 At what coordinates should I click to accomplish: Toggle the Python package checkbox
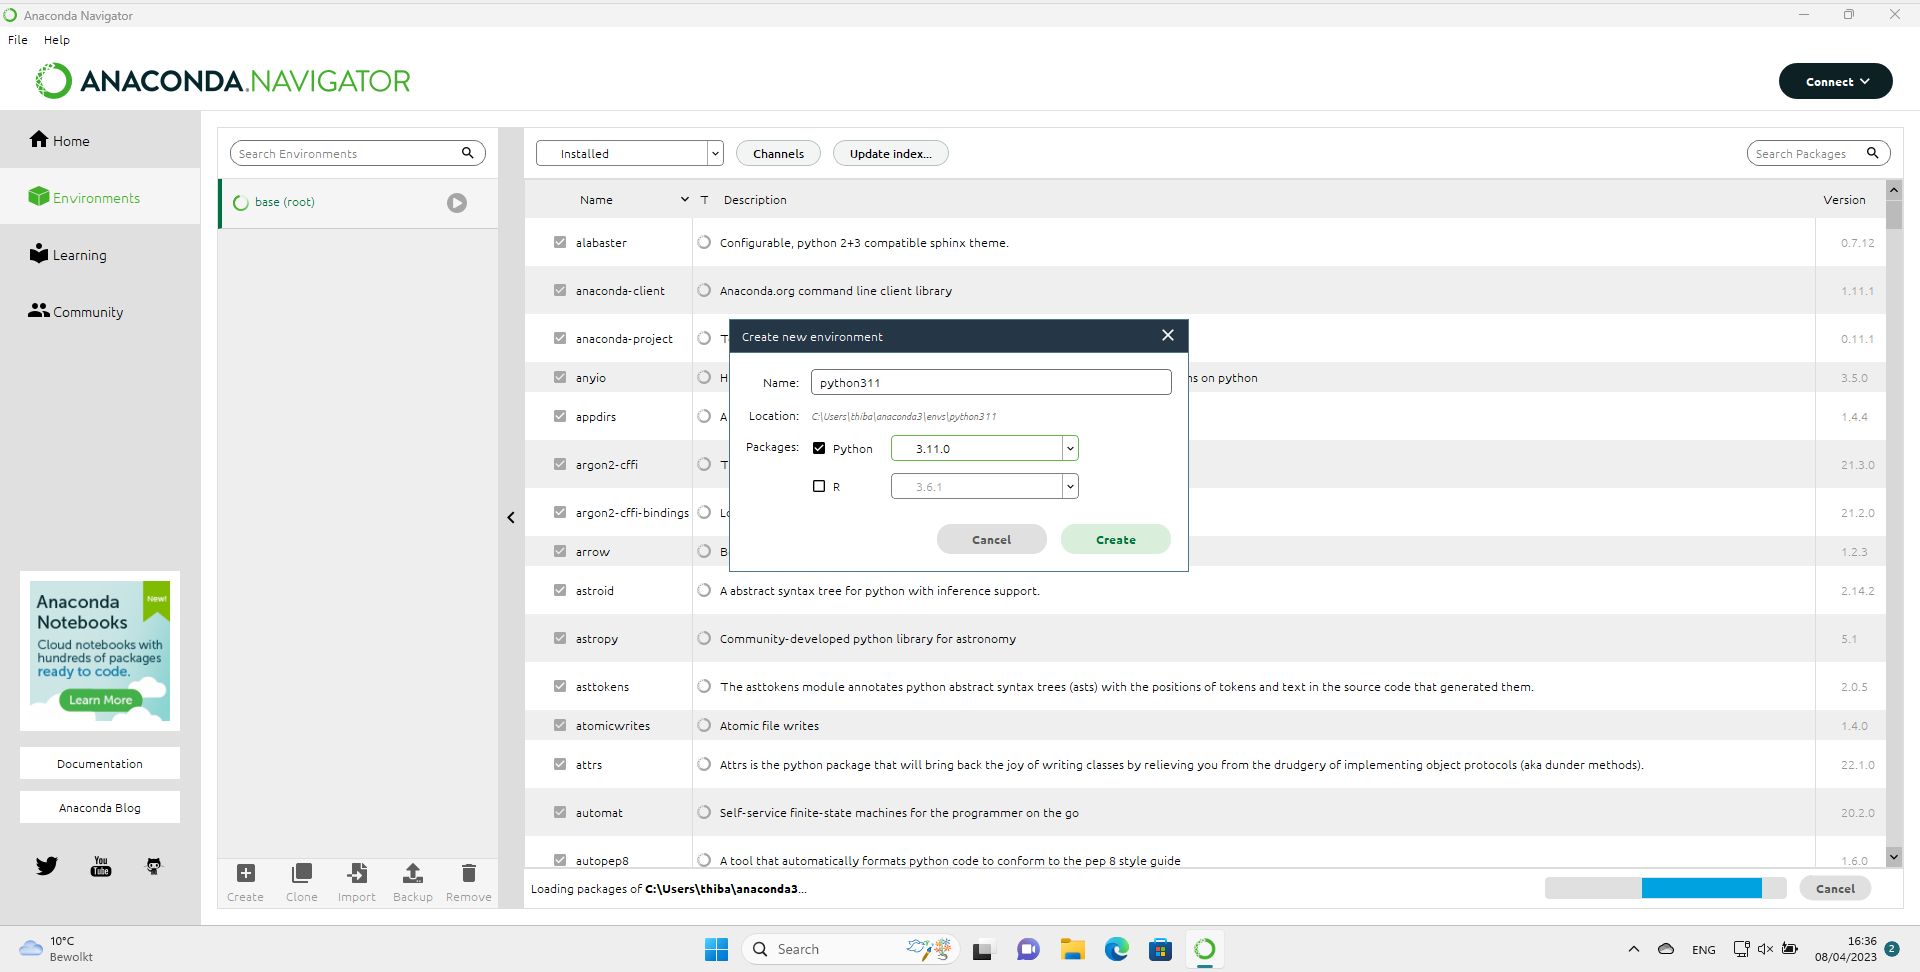tap(819, 448)
